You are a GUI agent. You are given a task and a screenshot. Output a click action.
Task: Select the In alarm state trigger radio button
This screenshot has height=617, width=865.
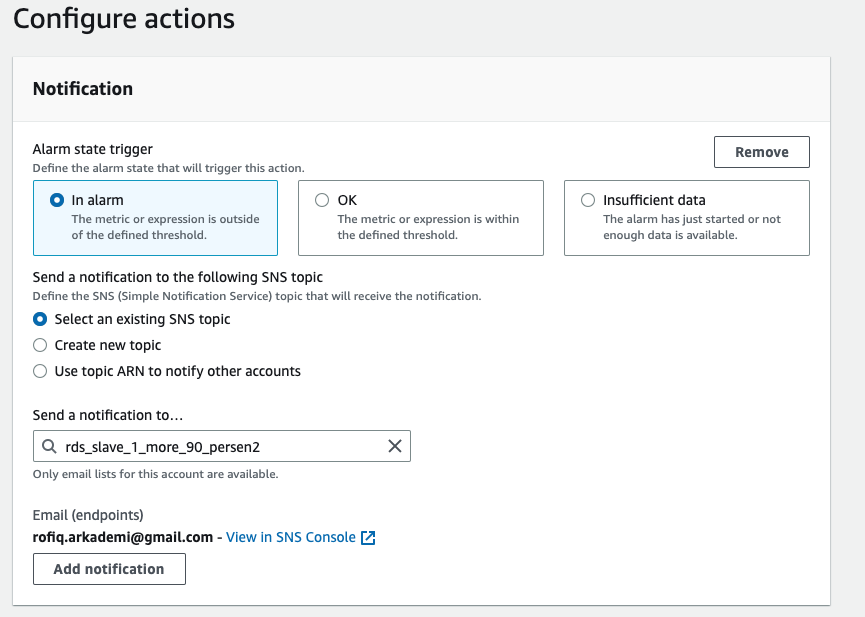click(56, 200)
